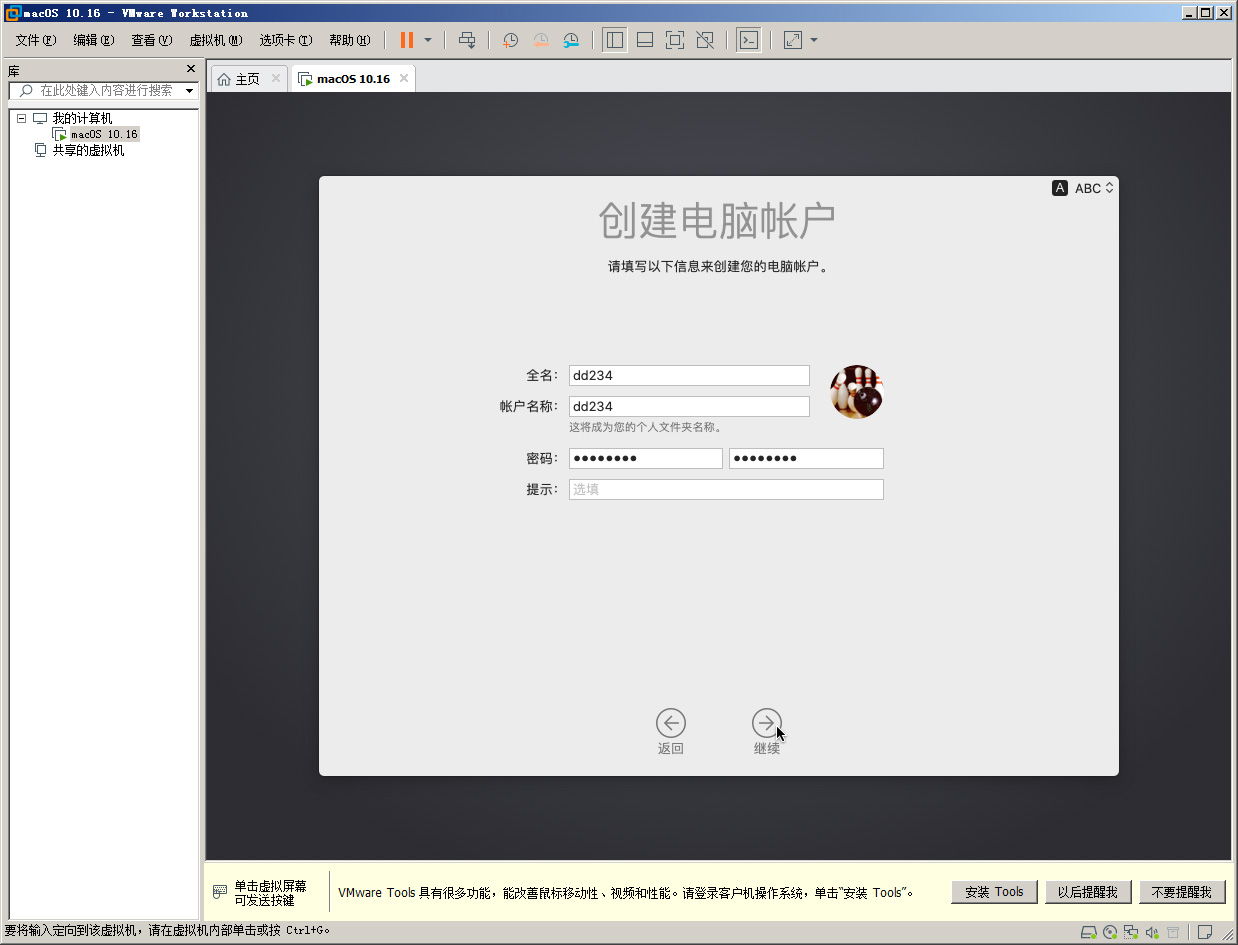
Task: Open the library search dropdown arrow
Action: 189,90
